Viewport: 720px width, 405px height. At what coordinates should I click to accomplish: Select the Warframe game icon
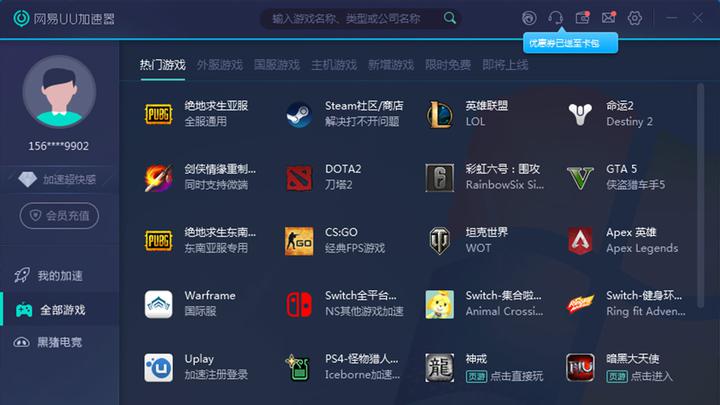coord(158,304)
